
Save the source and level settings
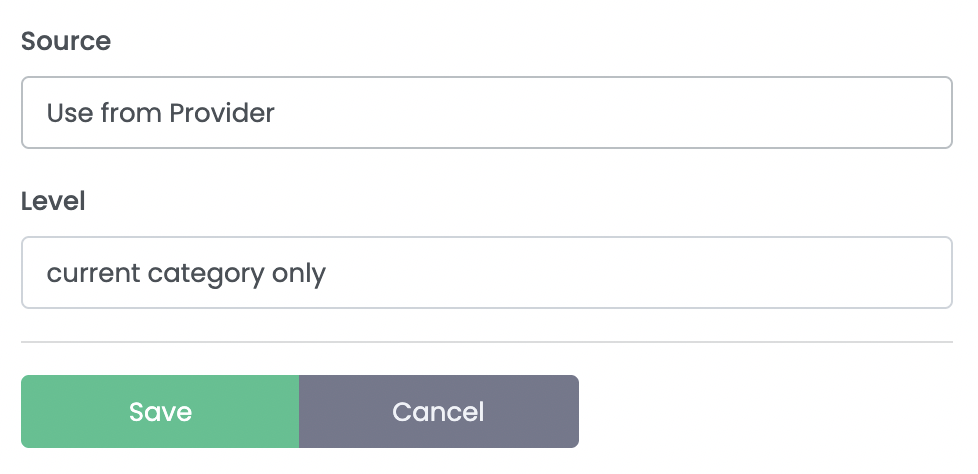click(x=160, y=412)
